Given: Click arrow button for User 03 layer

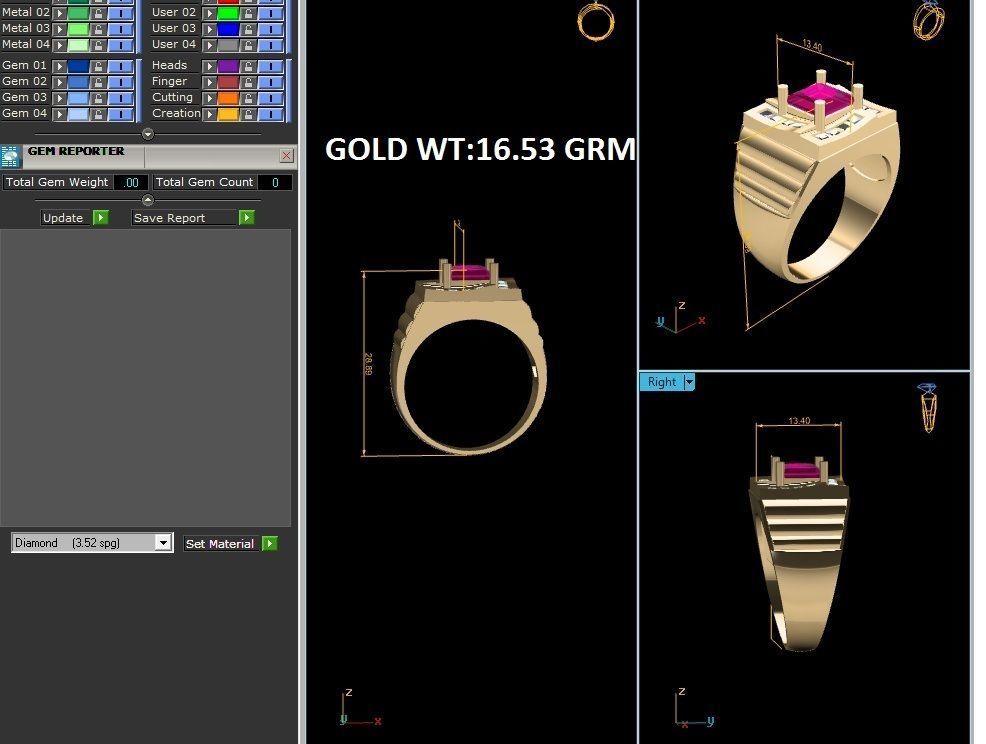Looking at the screenshot, I should [x=209, y=29].
